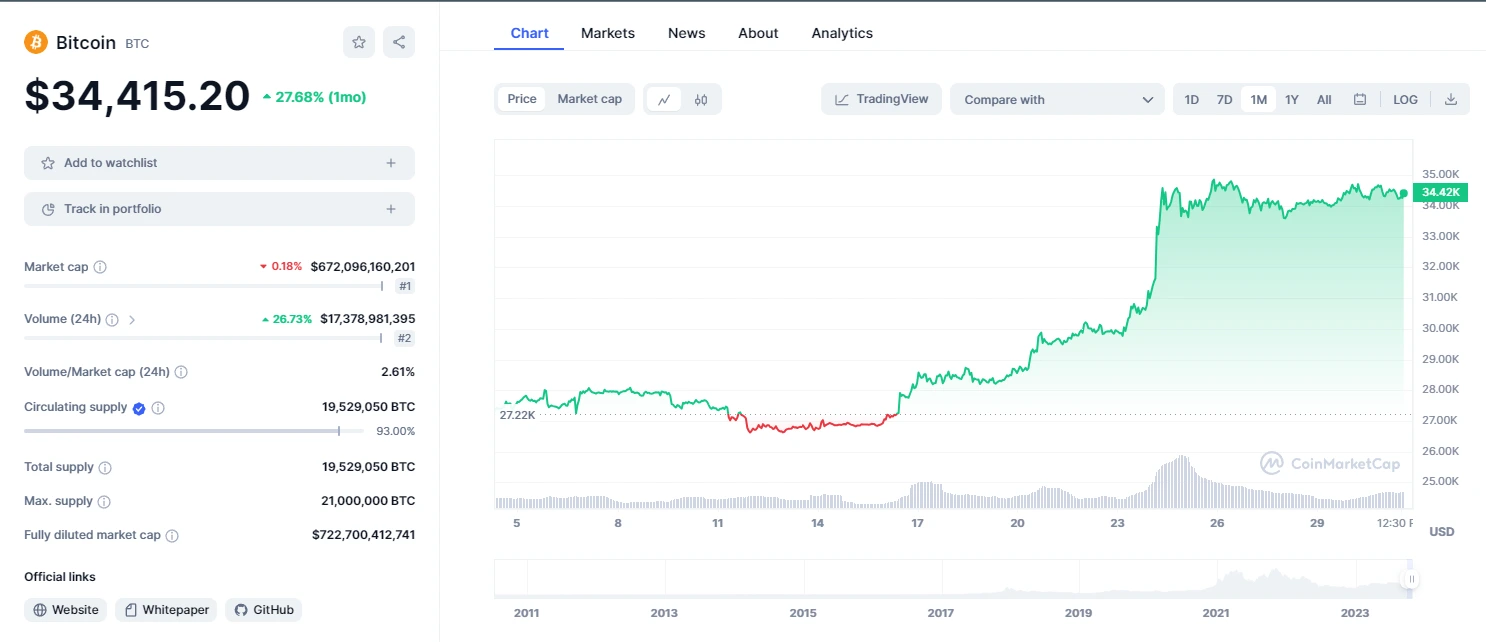Switch to line chart view

coord(664,99)
